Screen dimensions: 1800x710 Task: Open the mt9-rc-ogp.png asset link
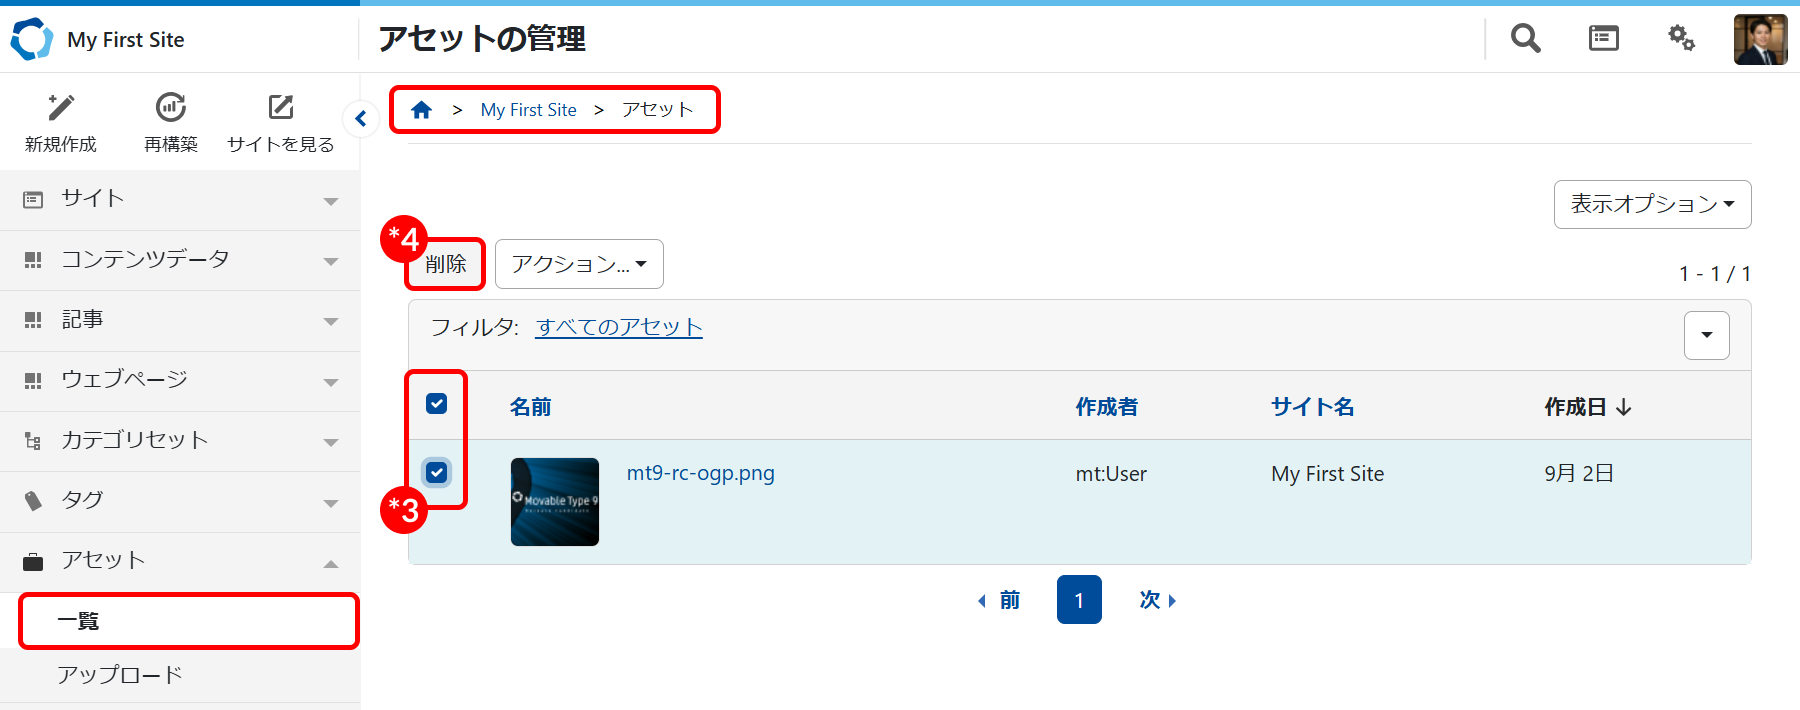pos(700,473)
